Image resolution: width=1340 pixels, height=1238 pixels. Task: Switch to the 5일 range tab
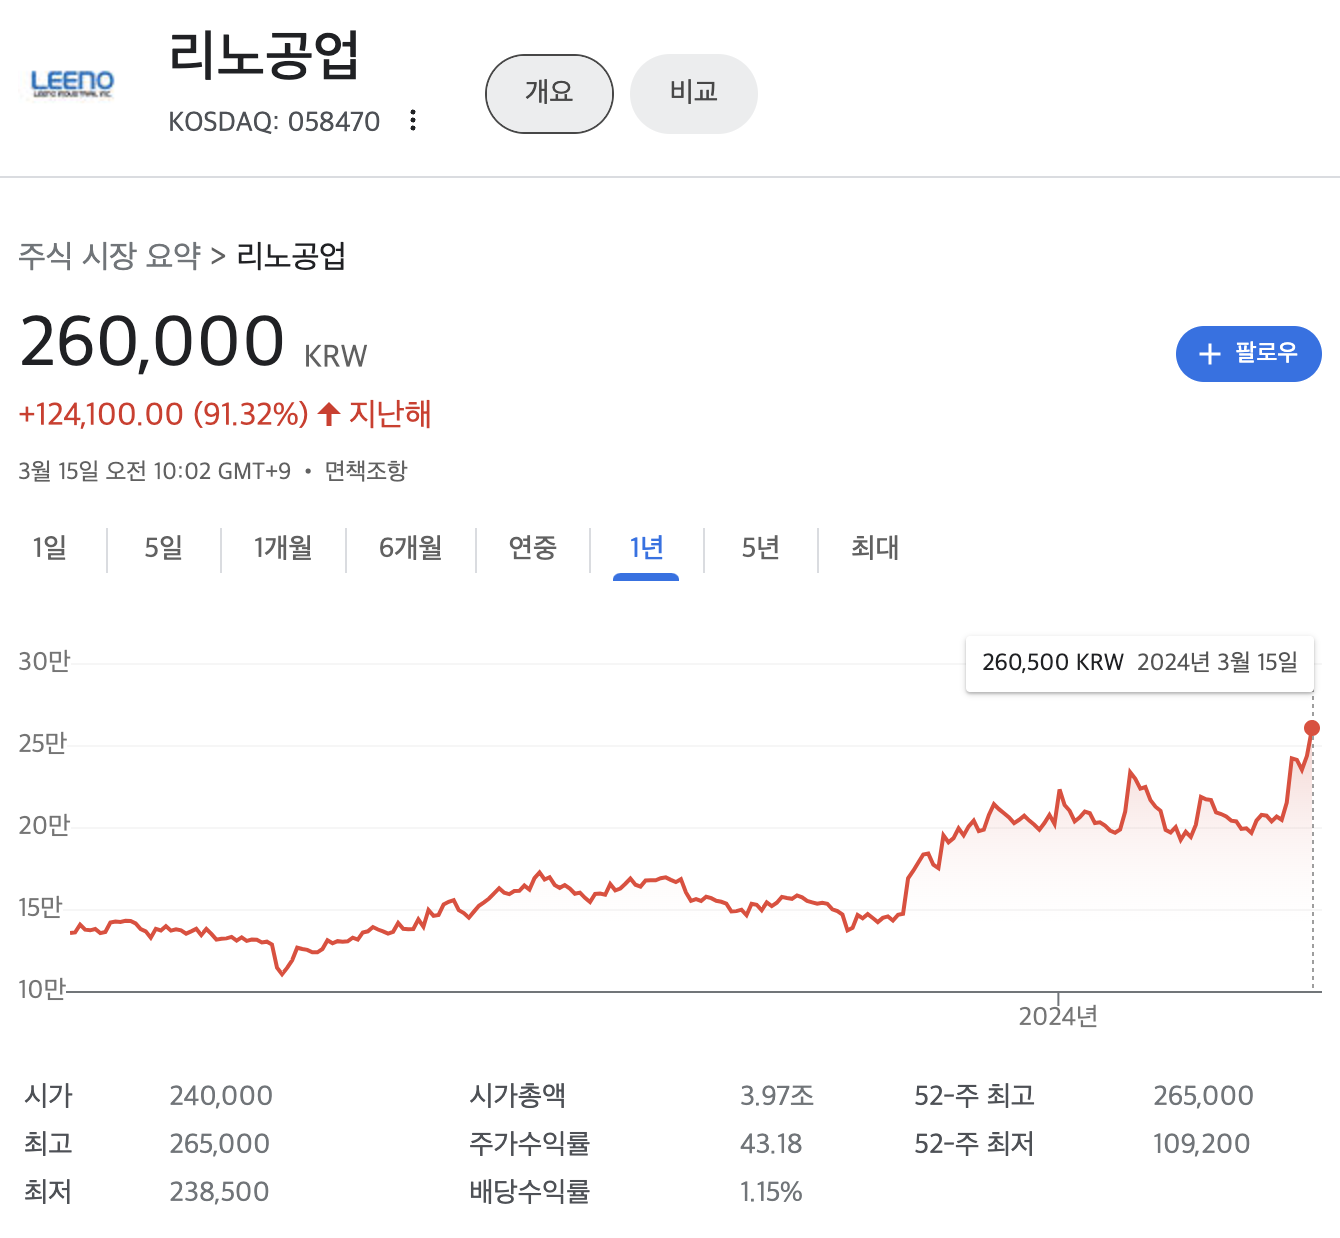164,548
